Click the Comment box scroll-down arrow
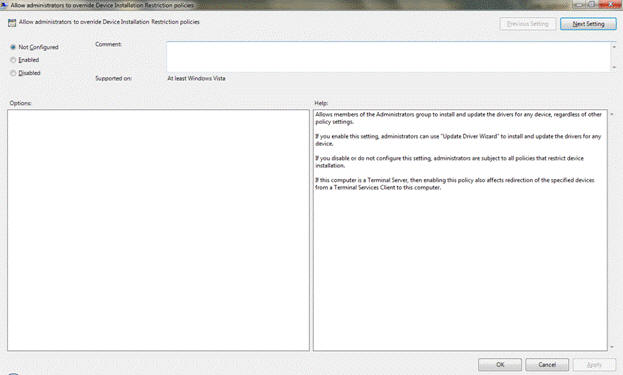Screen dimensions: 623x375 click(614, 68)
